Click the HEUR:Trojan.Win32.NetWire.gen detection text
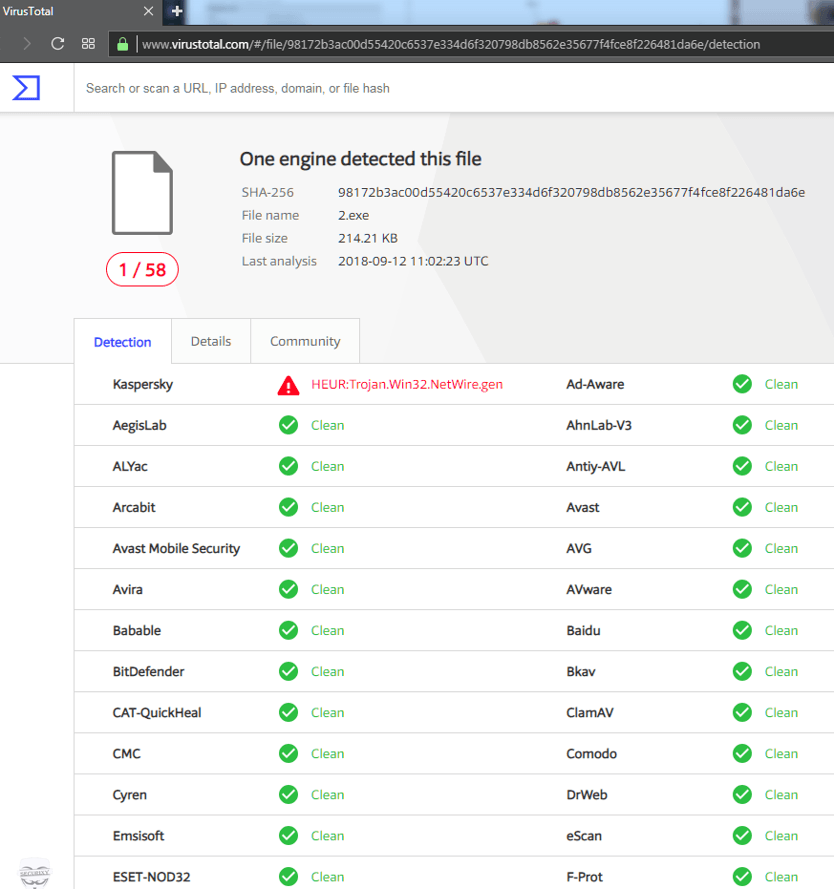Image resolution: width=834 pixels, height=889 pixels. click(x=407, y=384)
